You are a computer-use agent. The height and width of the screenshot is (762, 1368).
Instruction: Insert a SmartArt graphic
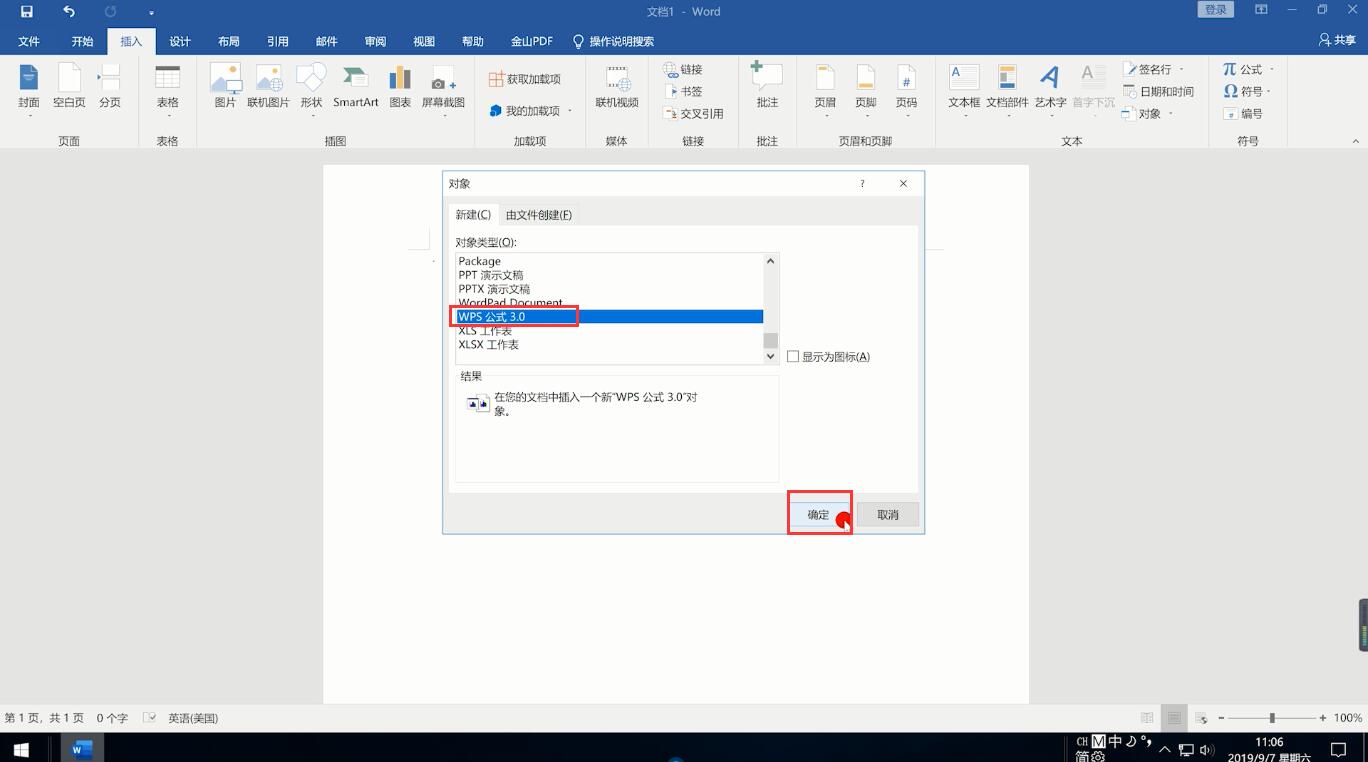pos(356,88)
